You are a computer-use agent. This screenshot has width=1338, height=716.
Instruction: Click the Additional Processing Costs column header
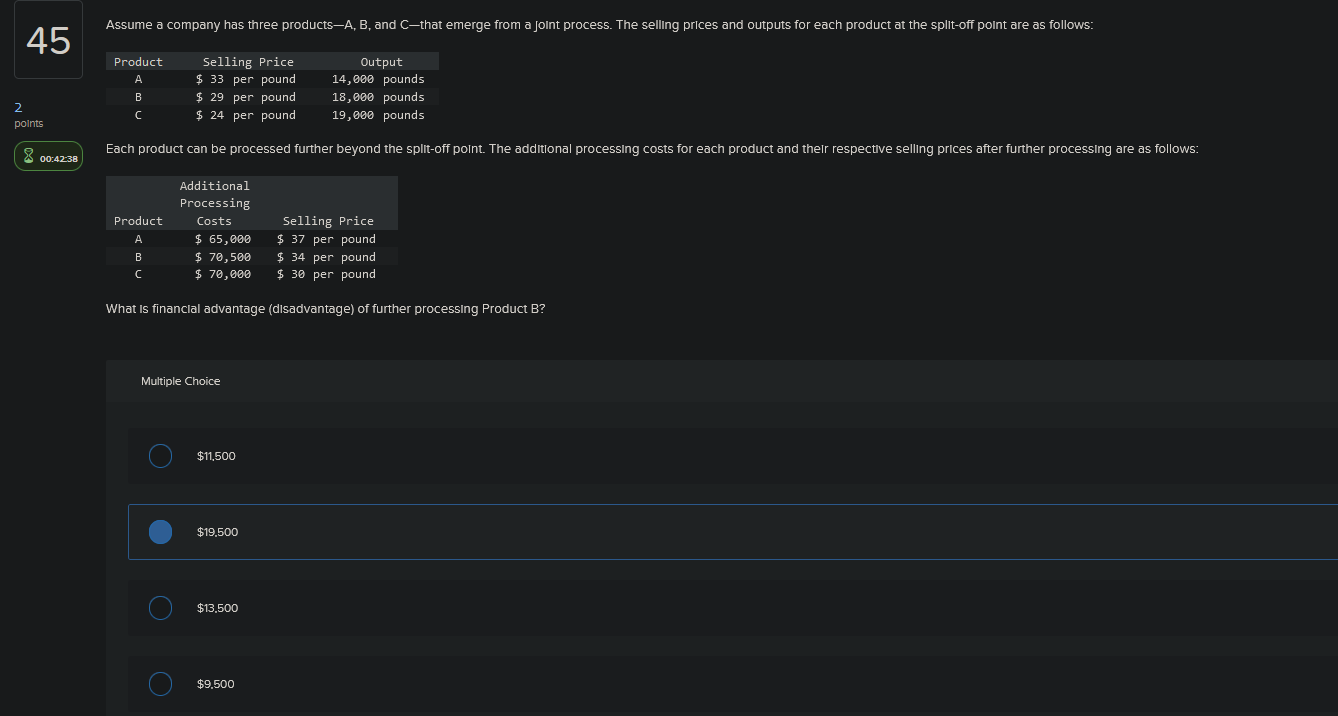tap(214, 203)
